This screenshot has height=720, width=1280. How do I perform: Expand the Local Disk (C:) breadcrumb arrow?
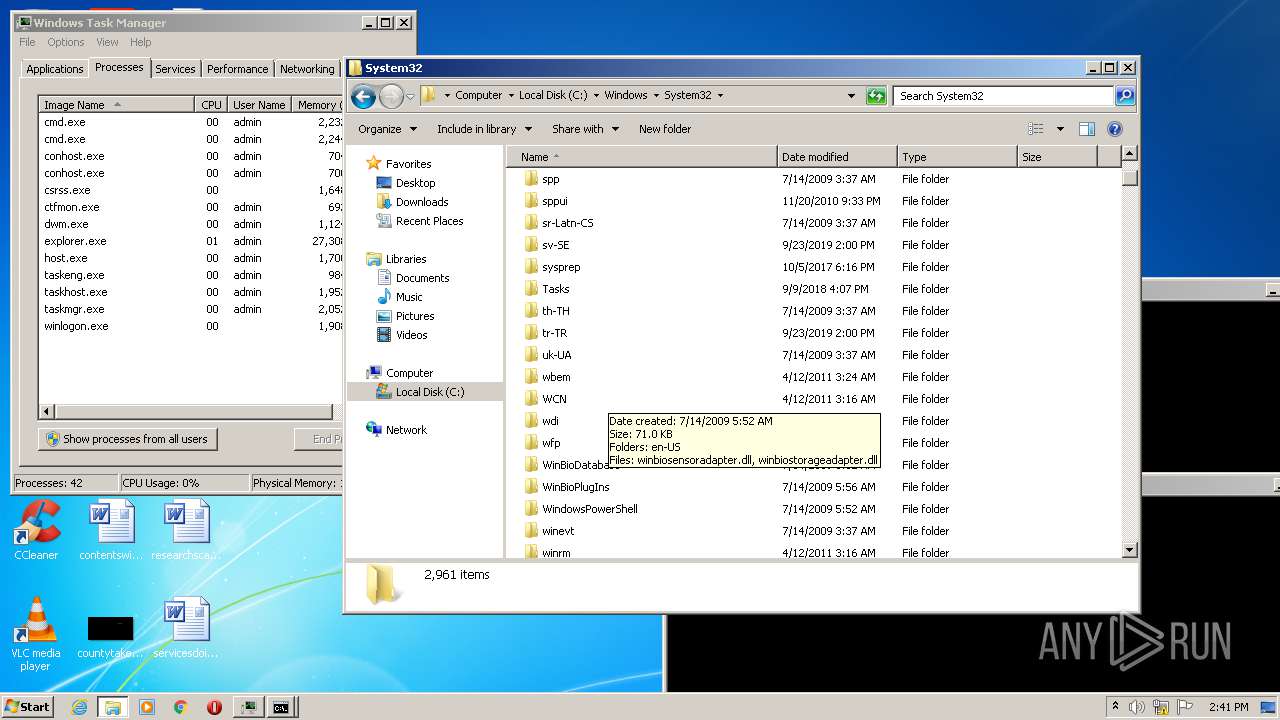tap(596, 96)
